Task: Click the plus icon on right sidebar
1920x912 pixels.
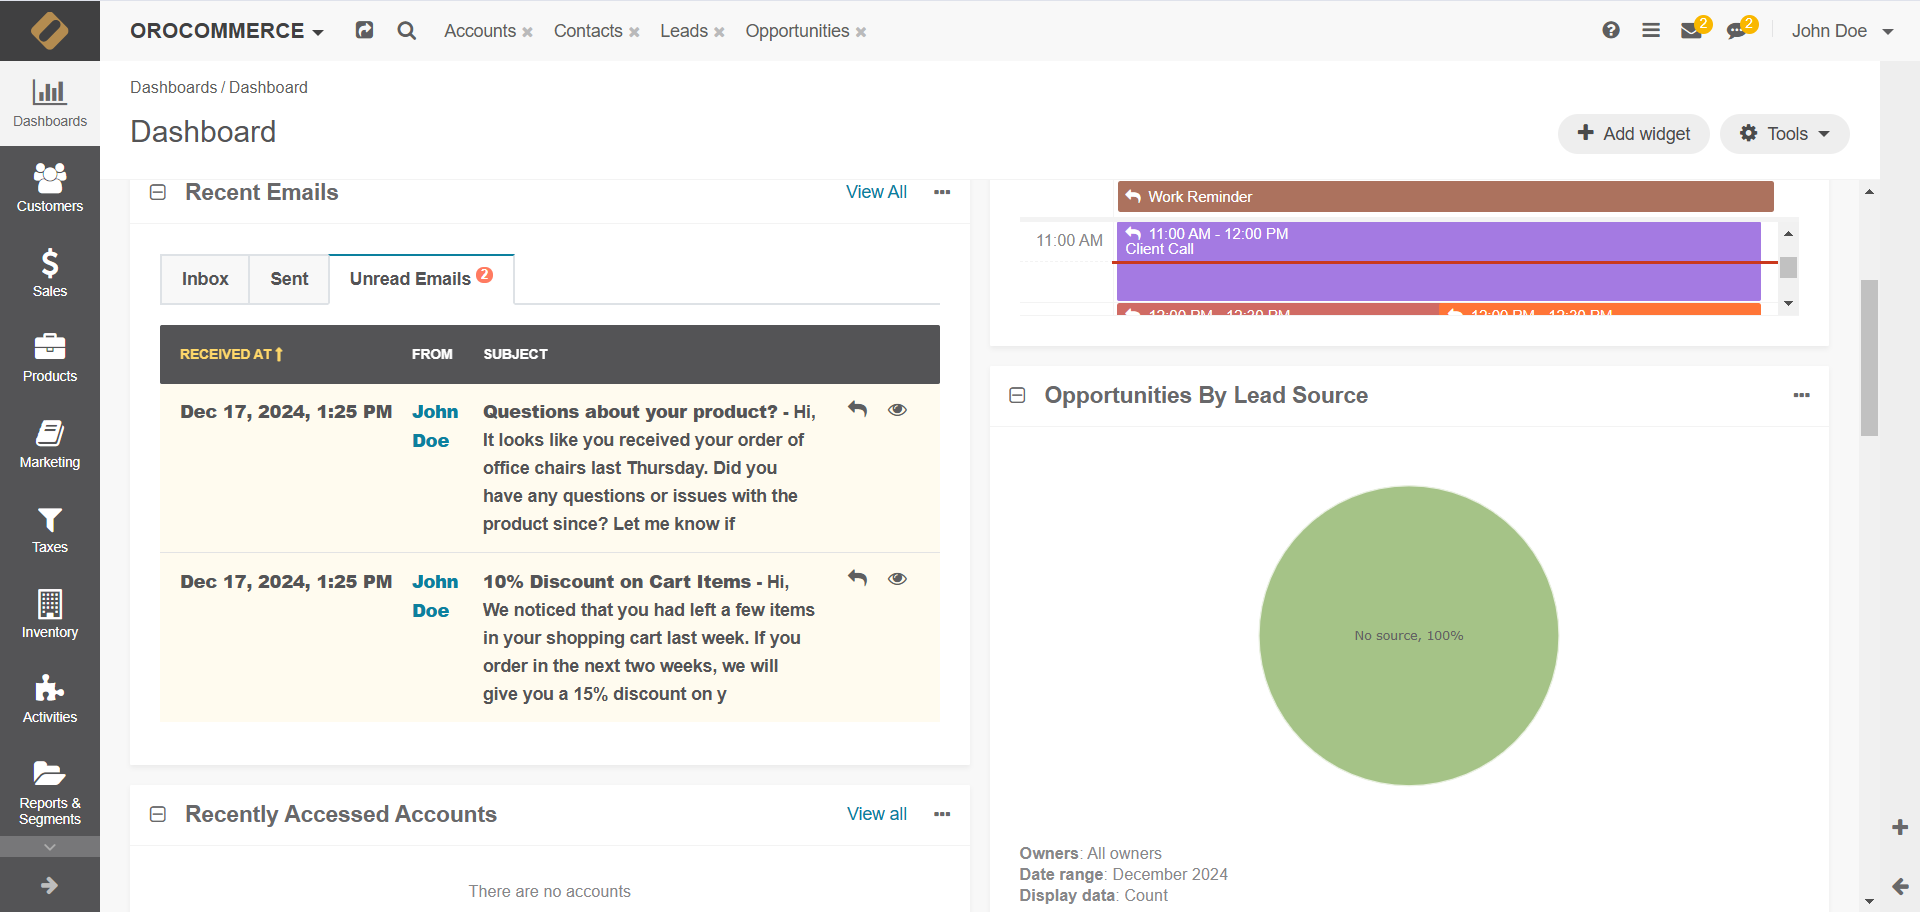Action: [x=1900, y=827]
